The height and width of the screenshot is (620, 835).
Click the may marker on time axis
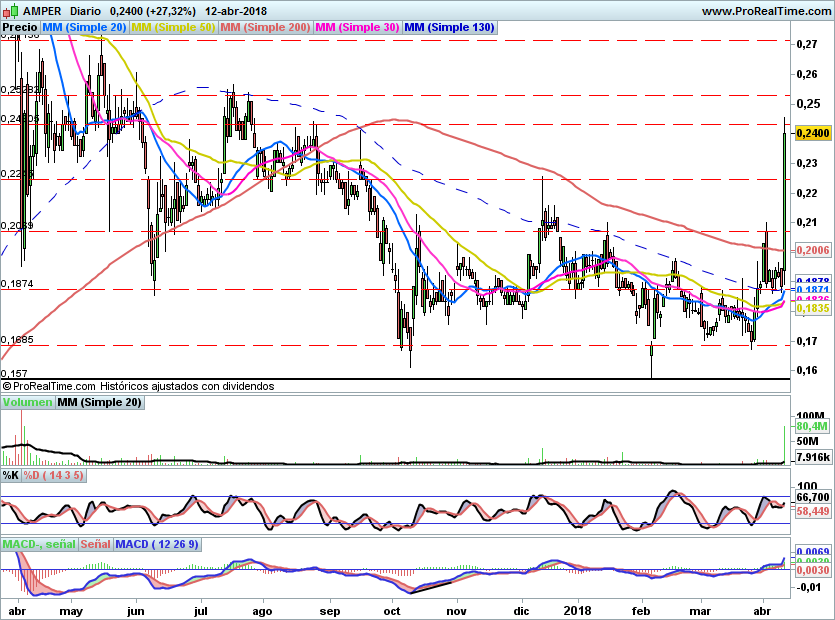(71, 611)
